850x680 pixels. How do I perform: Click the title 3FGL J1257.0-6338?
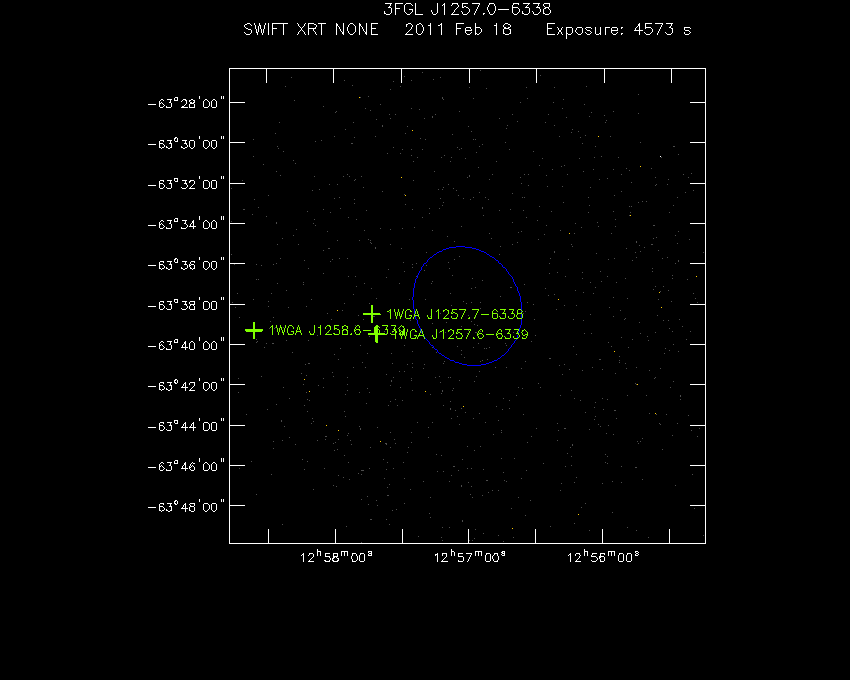[467, 9]
